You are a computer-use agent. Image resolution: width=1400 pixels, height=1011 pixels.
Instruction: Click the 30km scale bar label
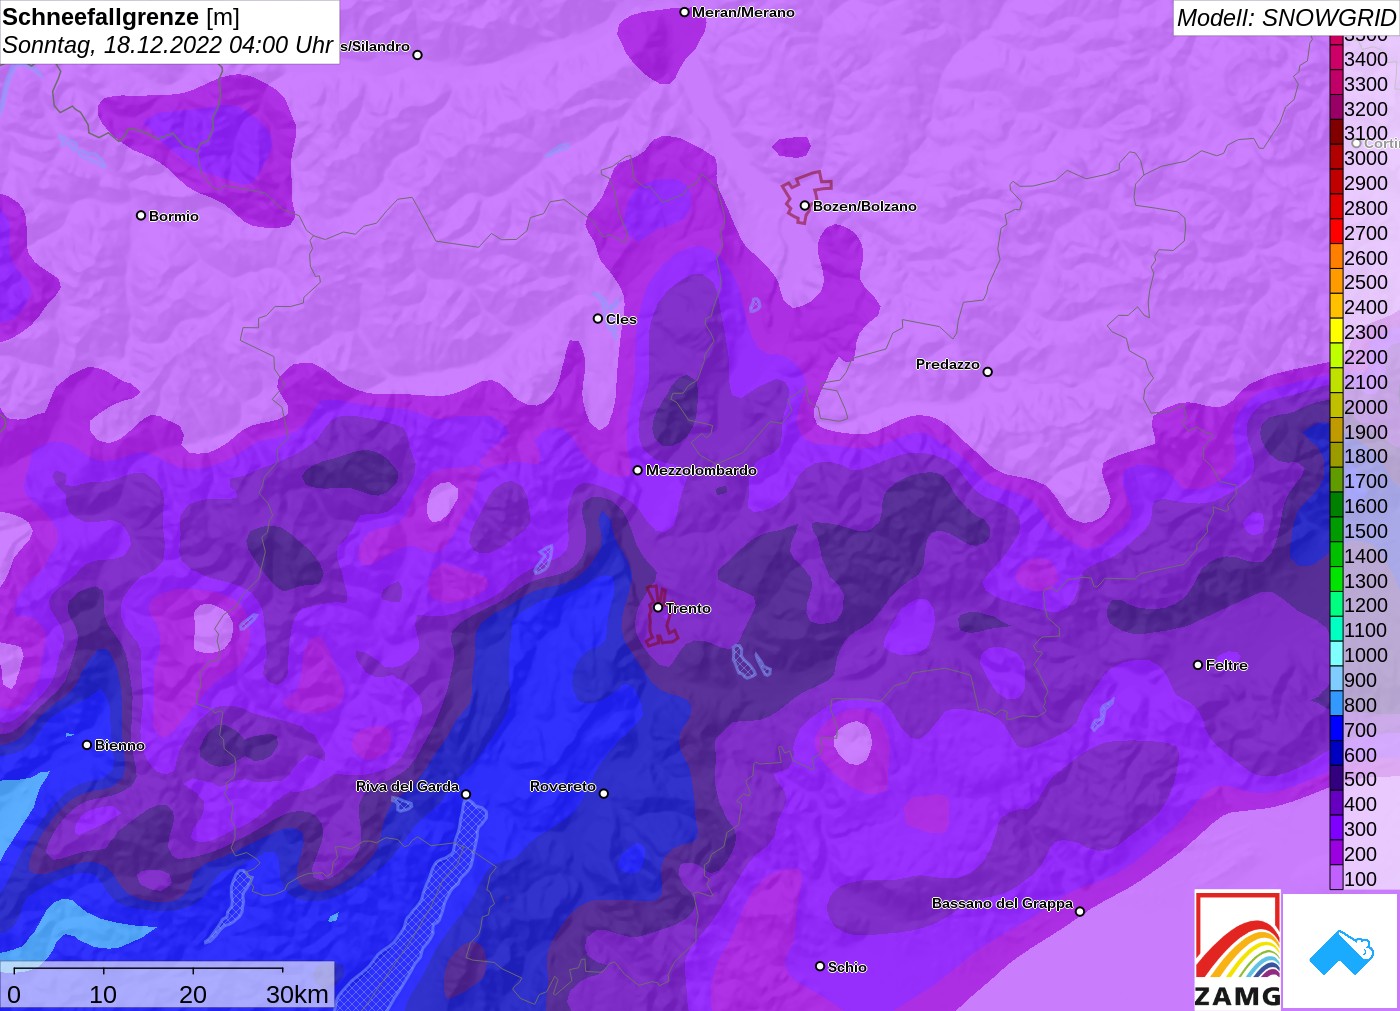click(297, 994)
